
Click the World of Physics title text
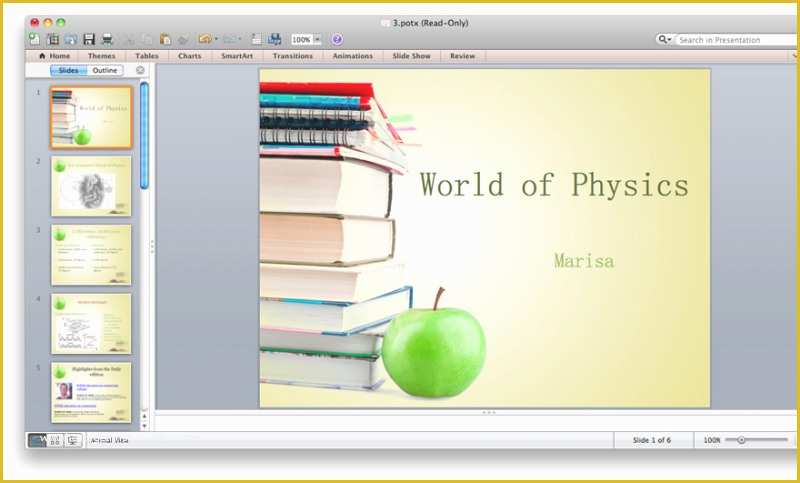pyautogui.click(x=554, y=185)
